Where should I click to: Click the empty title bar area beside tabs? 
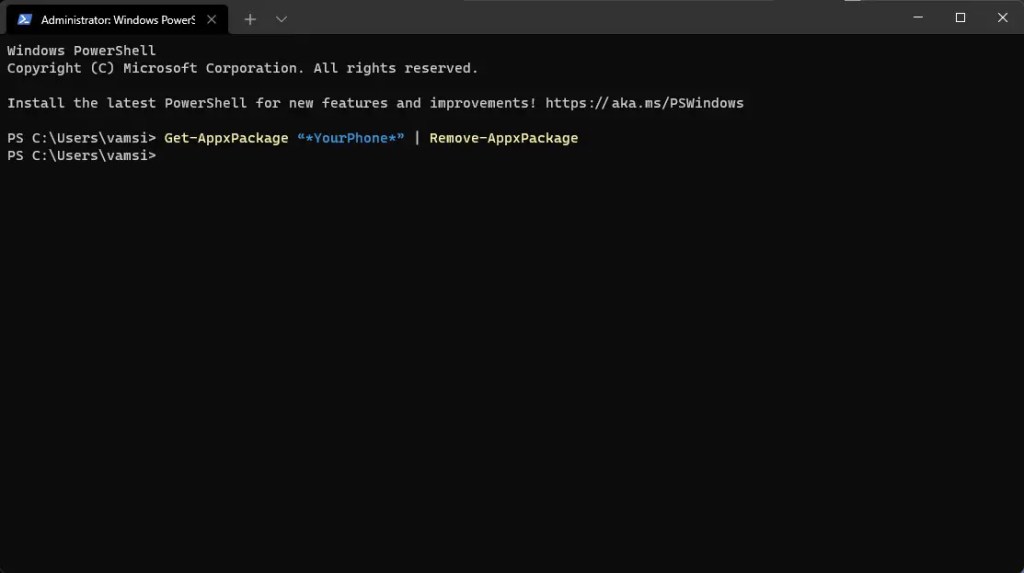(588, 18)
